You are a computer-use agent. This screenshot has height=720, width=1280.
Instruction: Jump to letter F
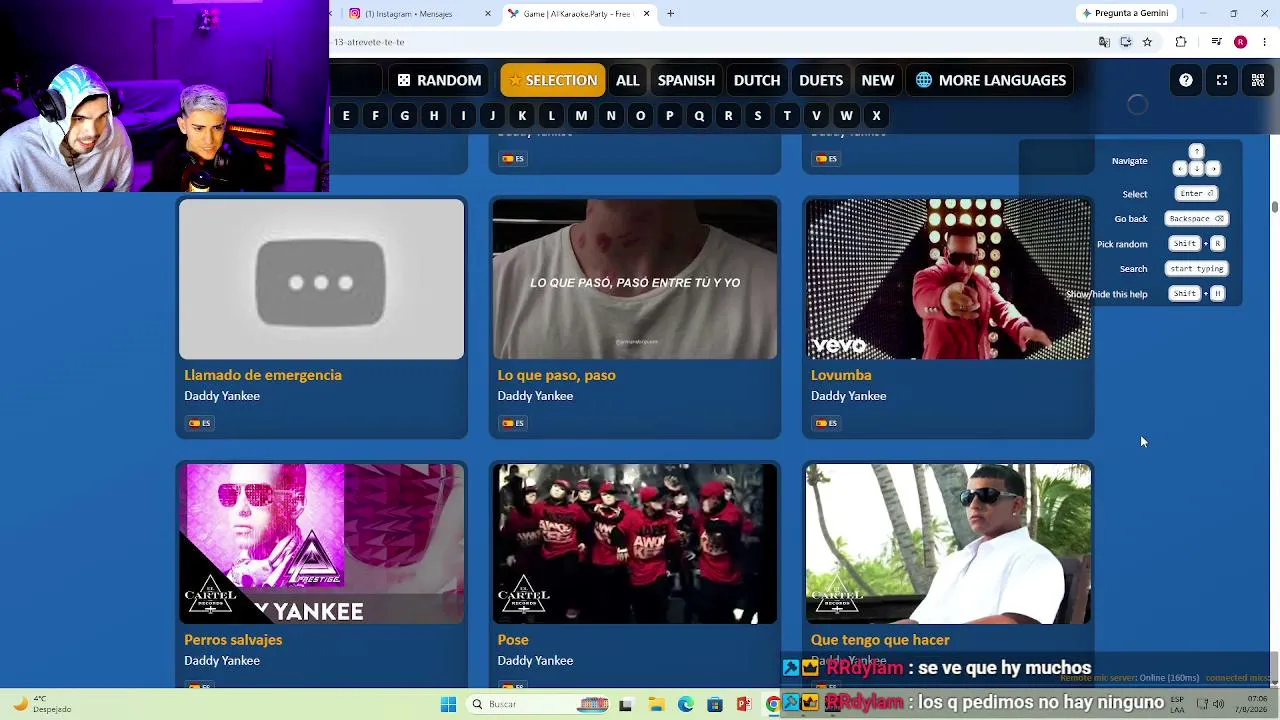click(375, 116)
